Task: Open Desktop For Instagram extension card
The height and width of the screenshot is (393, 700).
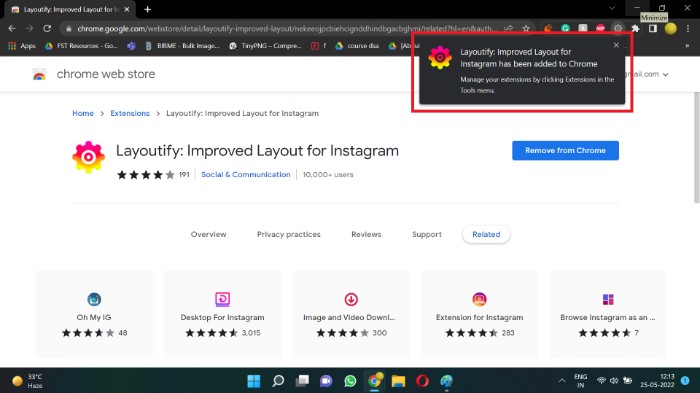Action: point(222,314)
